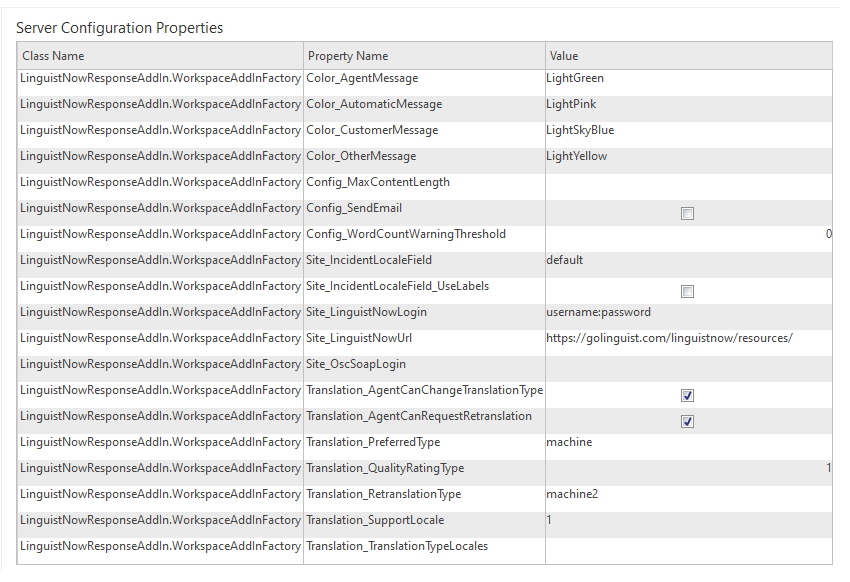Select the Site_IncidentLocaleField_UseLabels property name
Image resolution: width=850 pixels, height=582 pixels.
coord(397,286)
